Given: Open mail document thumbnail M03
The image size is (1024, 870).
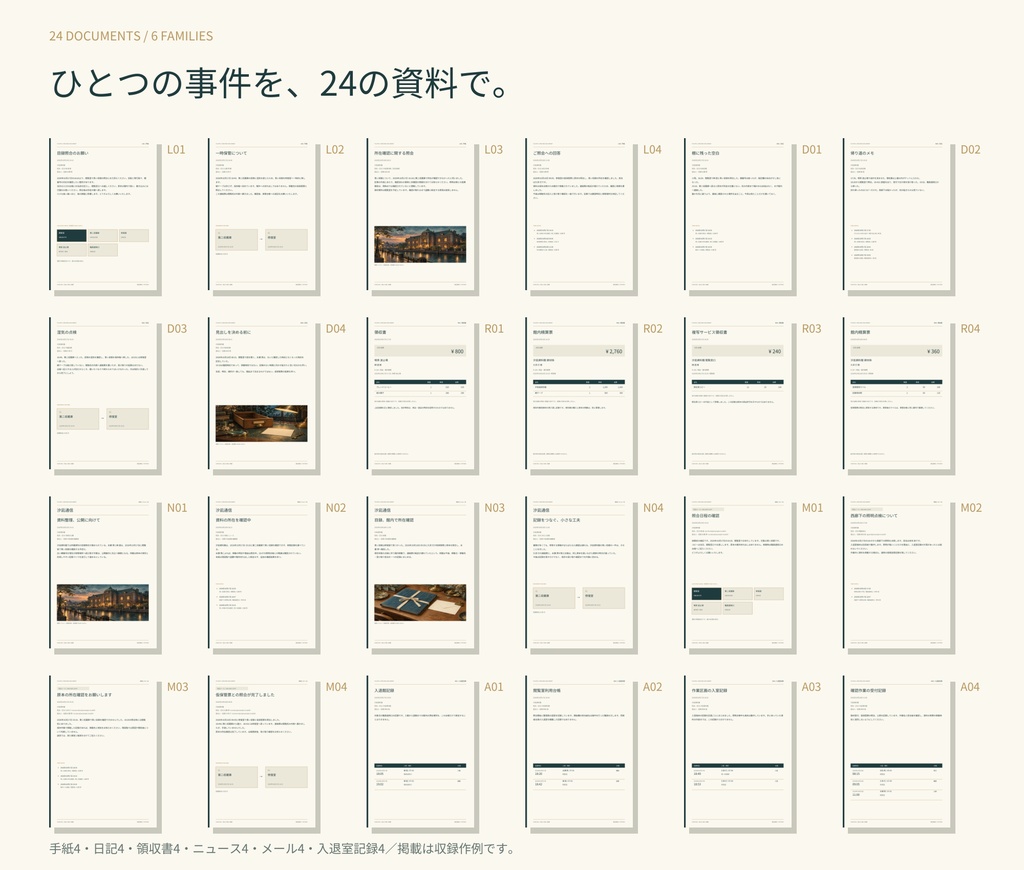Looking at the screenshot, I should coord(103,751).
